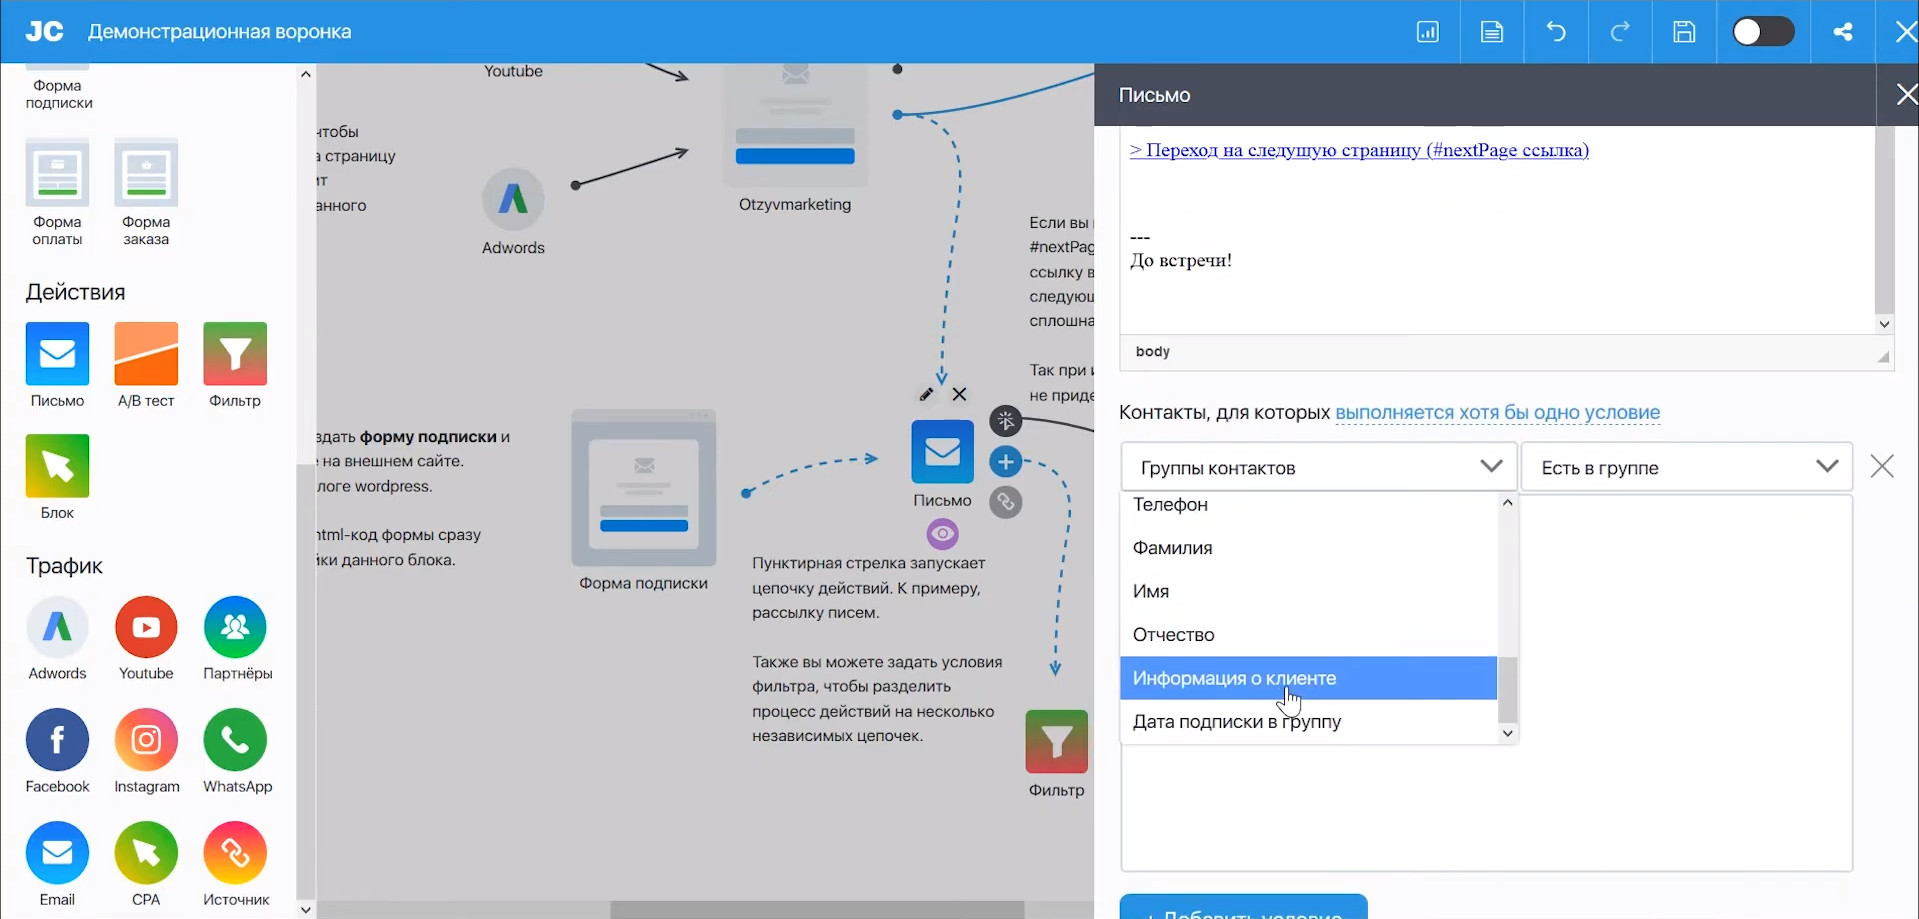Select Adwords traffic source in sidebar

[57, 639]
